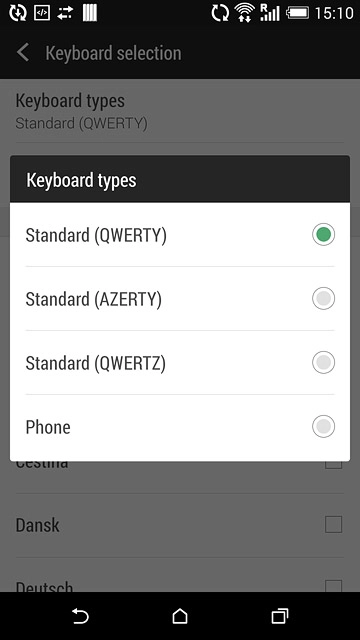Tap the Keyboard selection title text
The image size is (360, 640).
[x=113, y=53]
